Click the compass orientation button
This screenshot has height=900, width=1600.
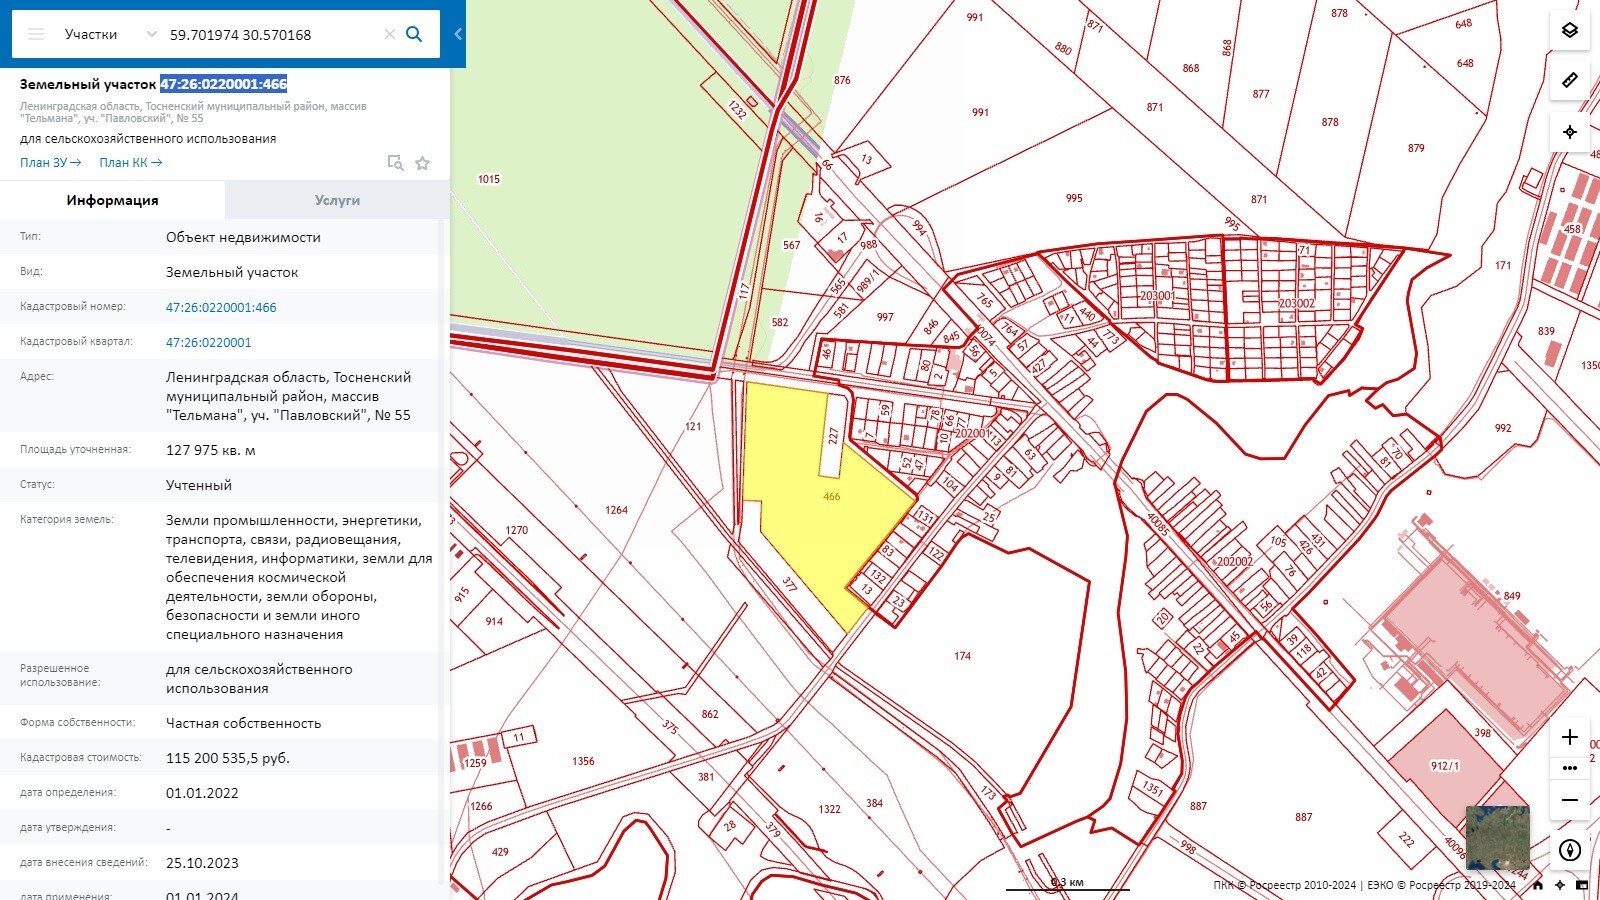coord(1570,850)
